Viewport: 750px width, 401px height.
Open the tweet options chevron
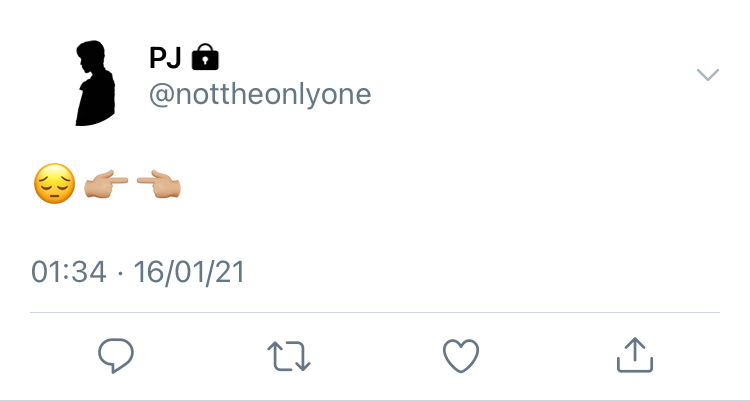708,75
